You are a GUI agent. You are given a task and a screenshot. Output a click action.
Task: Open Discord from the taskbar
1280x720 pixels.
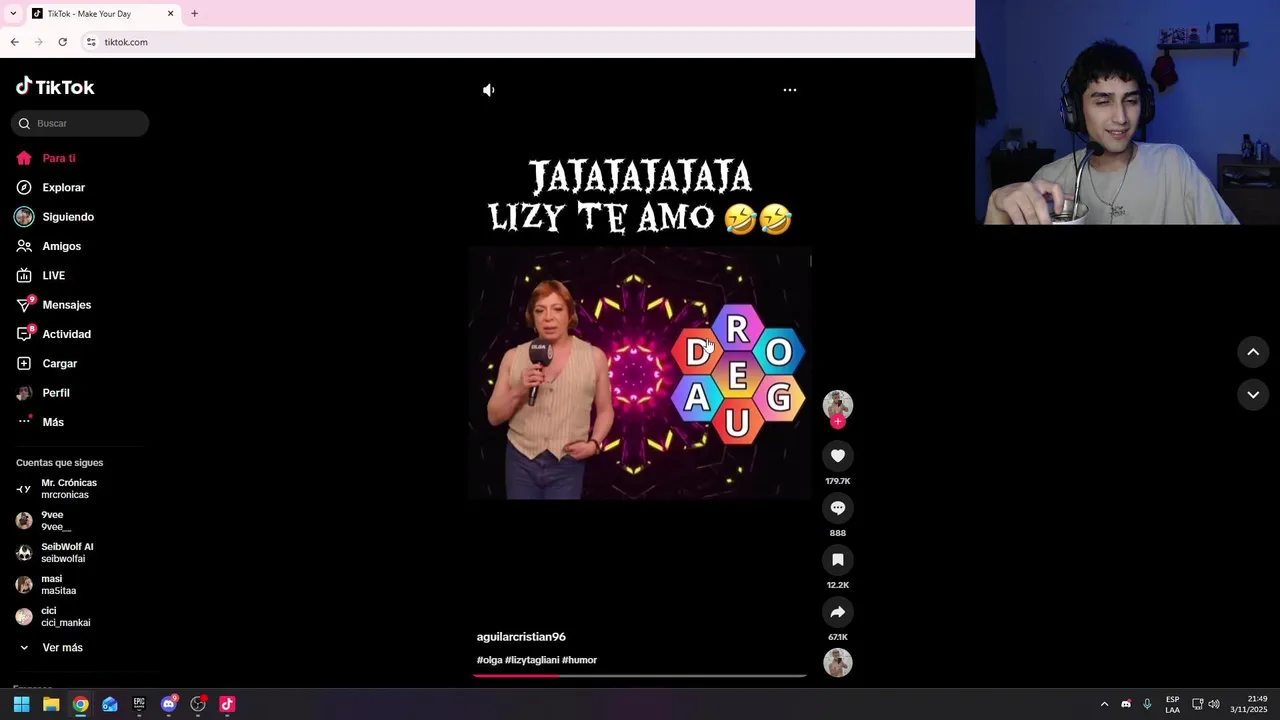click(x=168, y=704)
